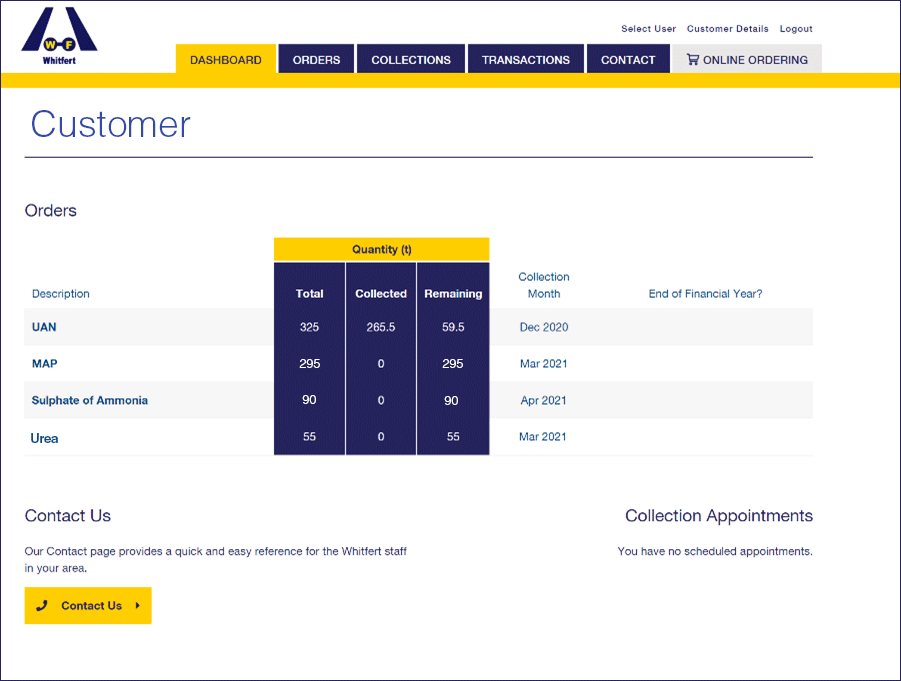Screen dimensions: 901x681
Task: Open the MAP order description
Action: (x=44, y=363)
